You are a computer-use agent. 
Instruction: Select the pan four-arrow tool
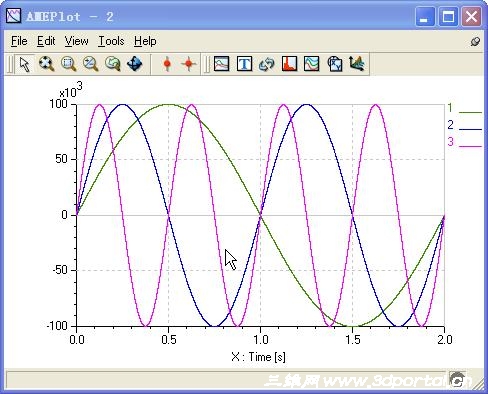[x=135, y=64]
